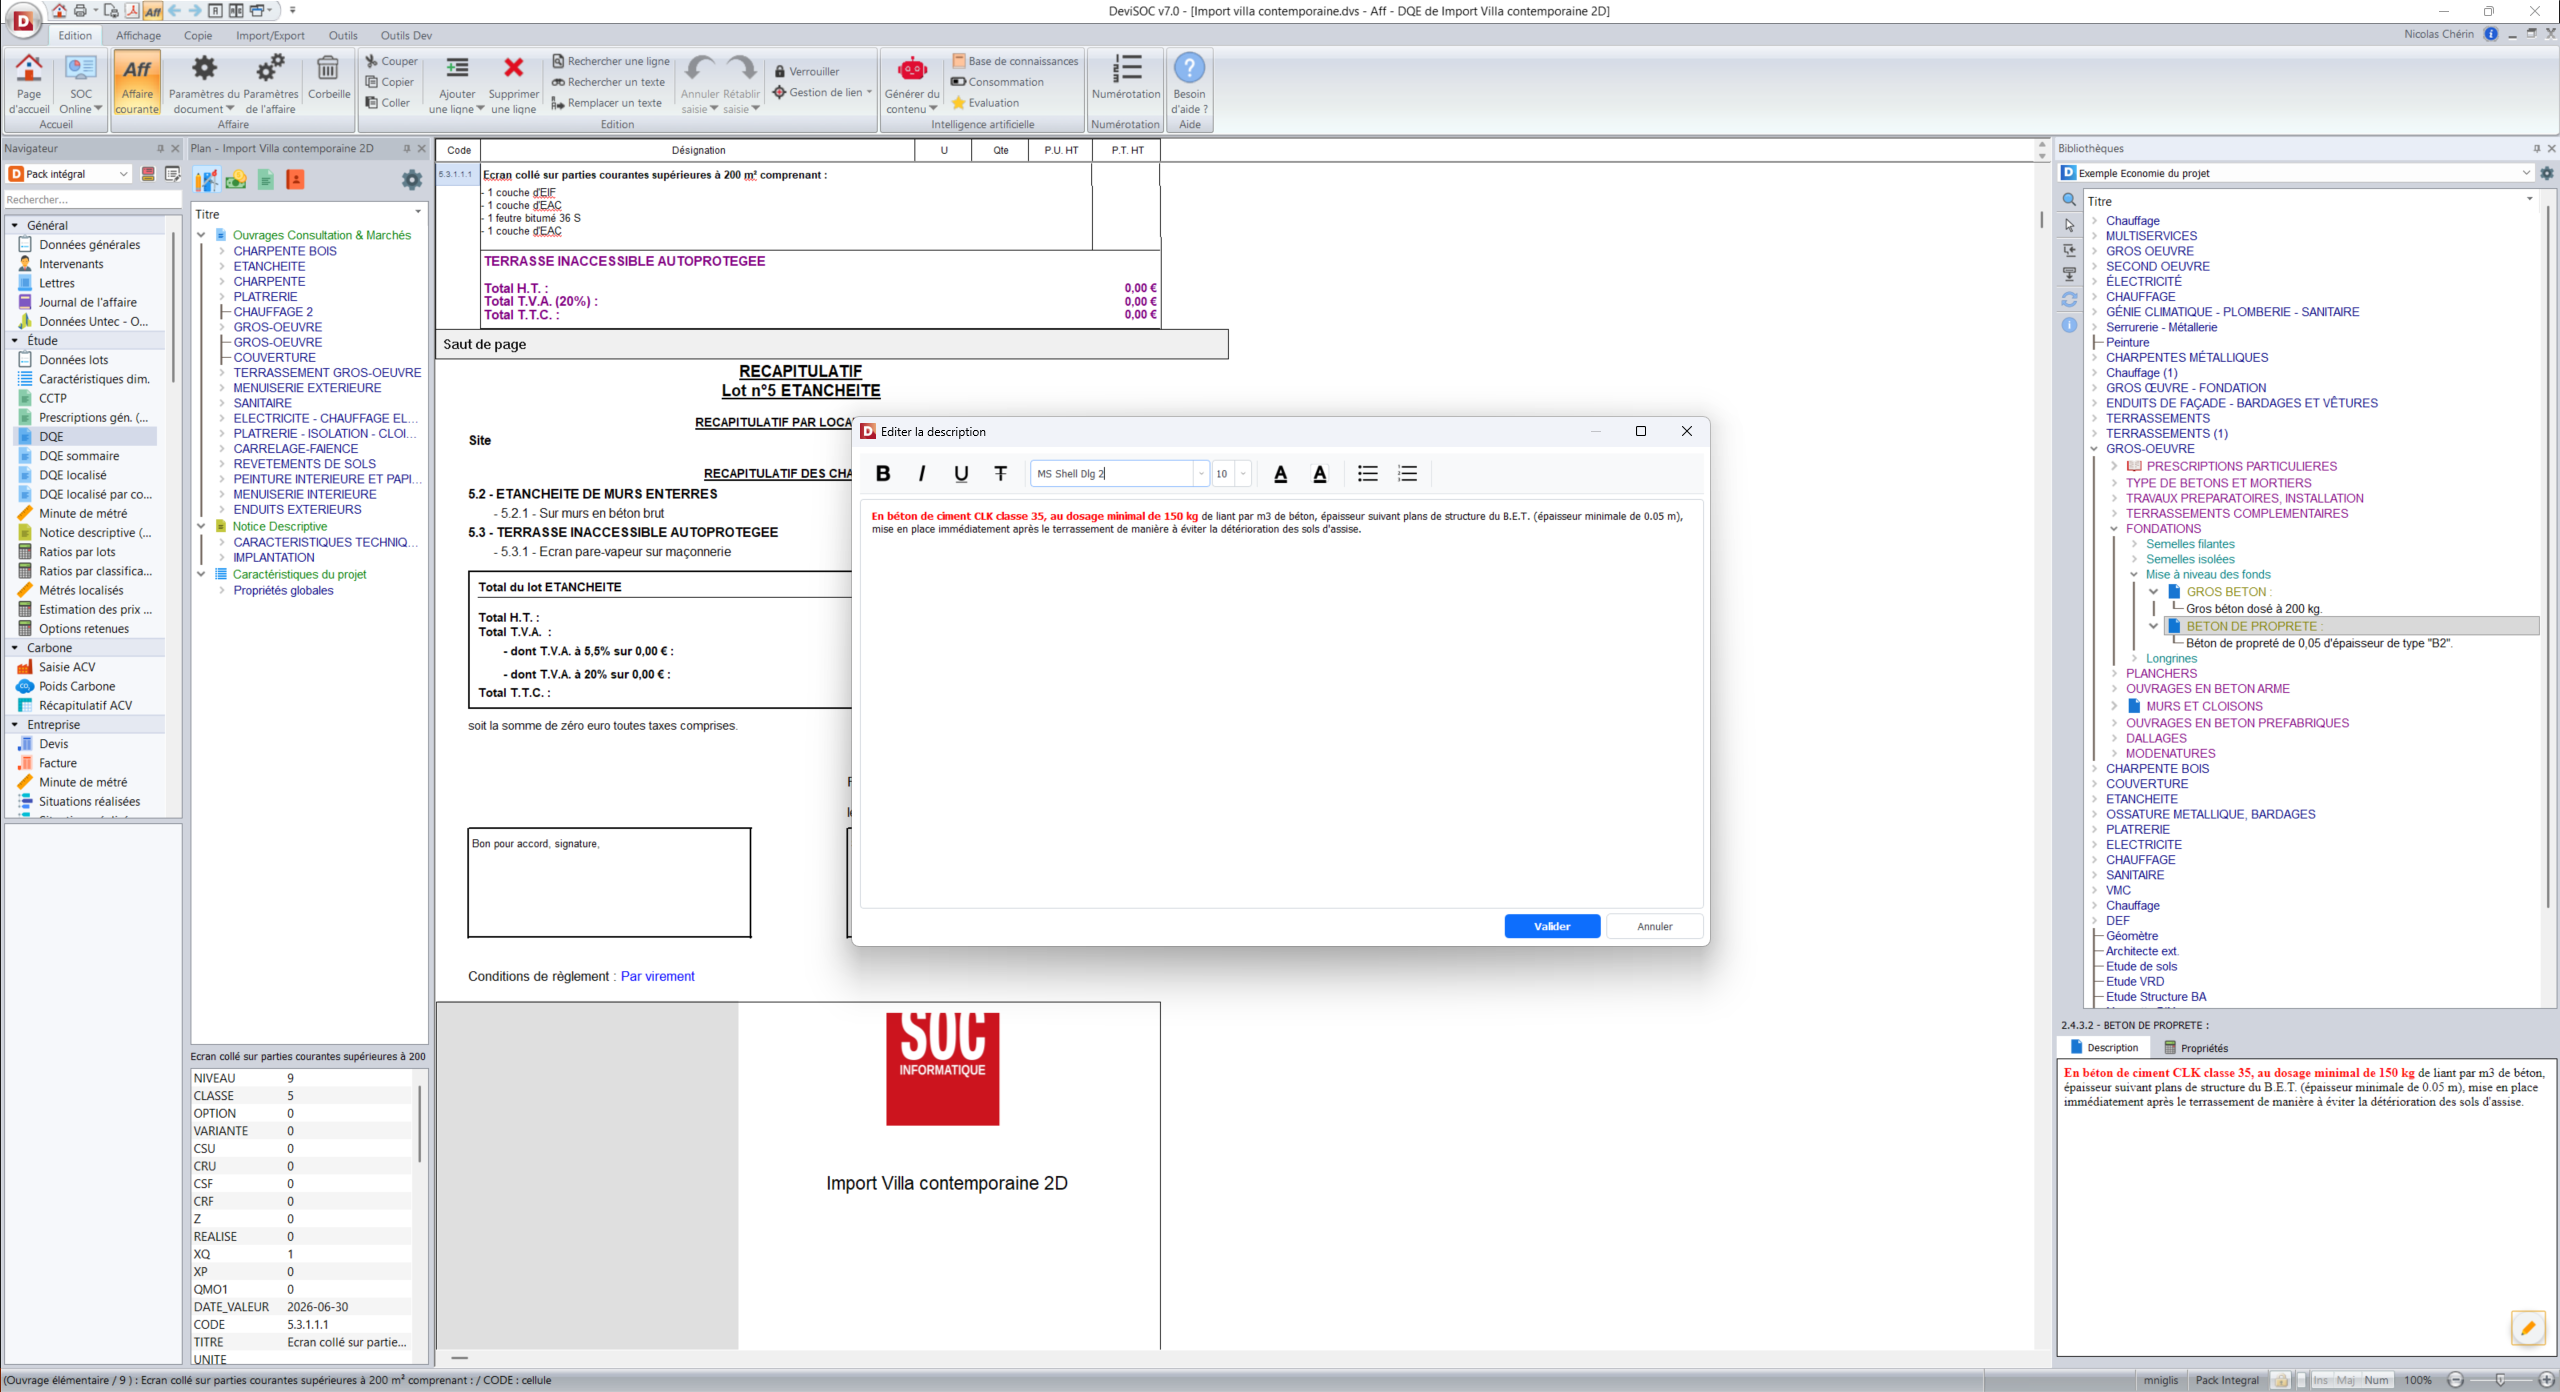Toggle Verrouiller in the ribbon
Image resolution: width=2560 pixels, height=1392 pixels.
806,72
